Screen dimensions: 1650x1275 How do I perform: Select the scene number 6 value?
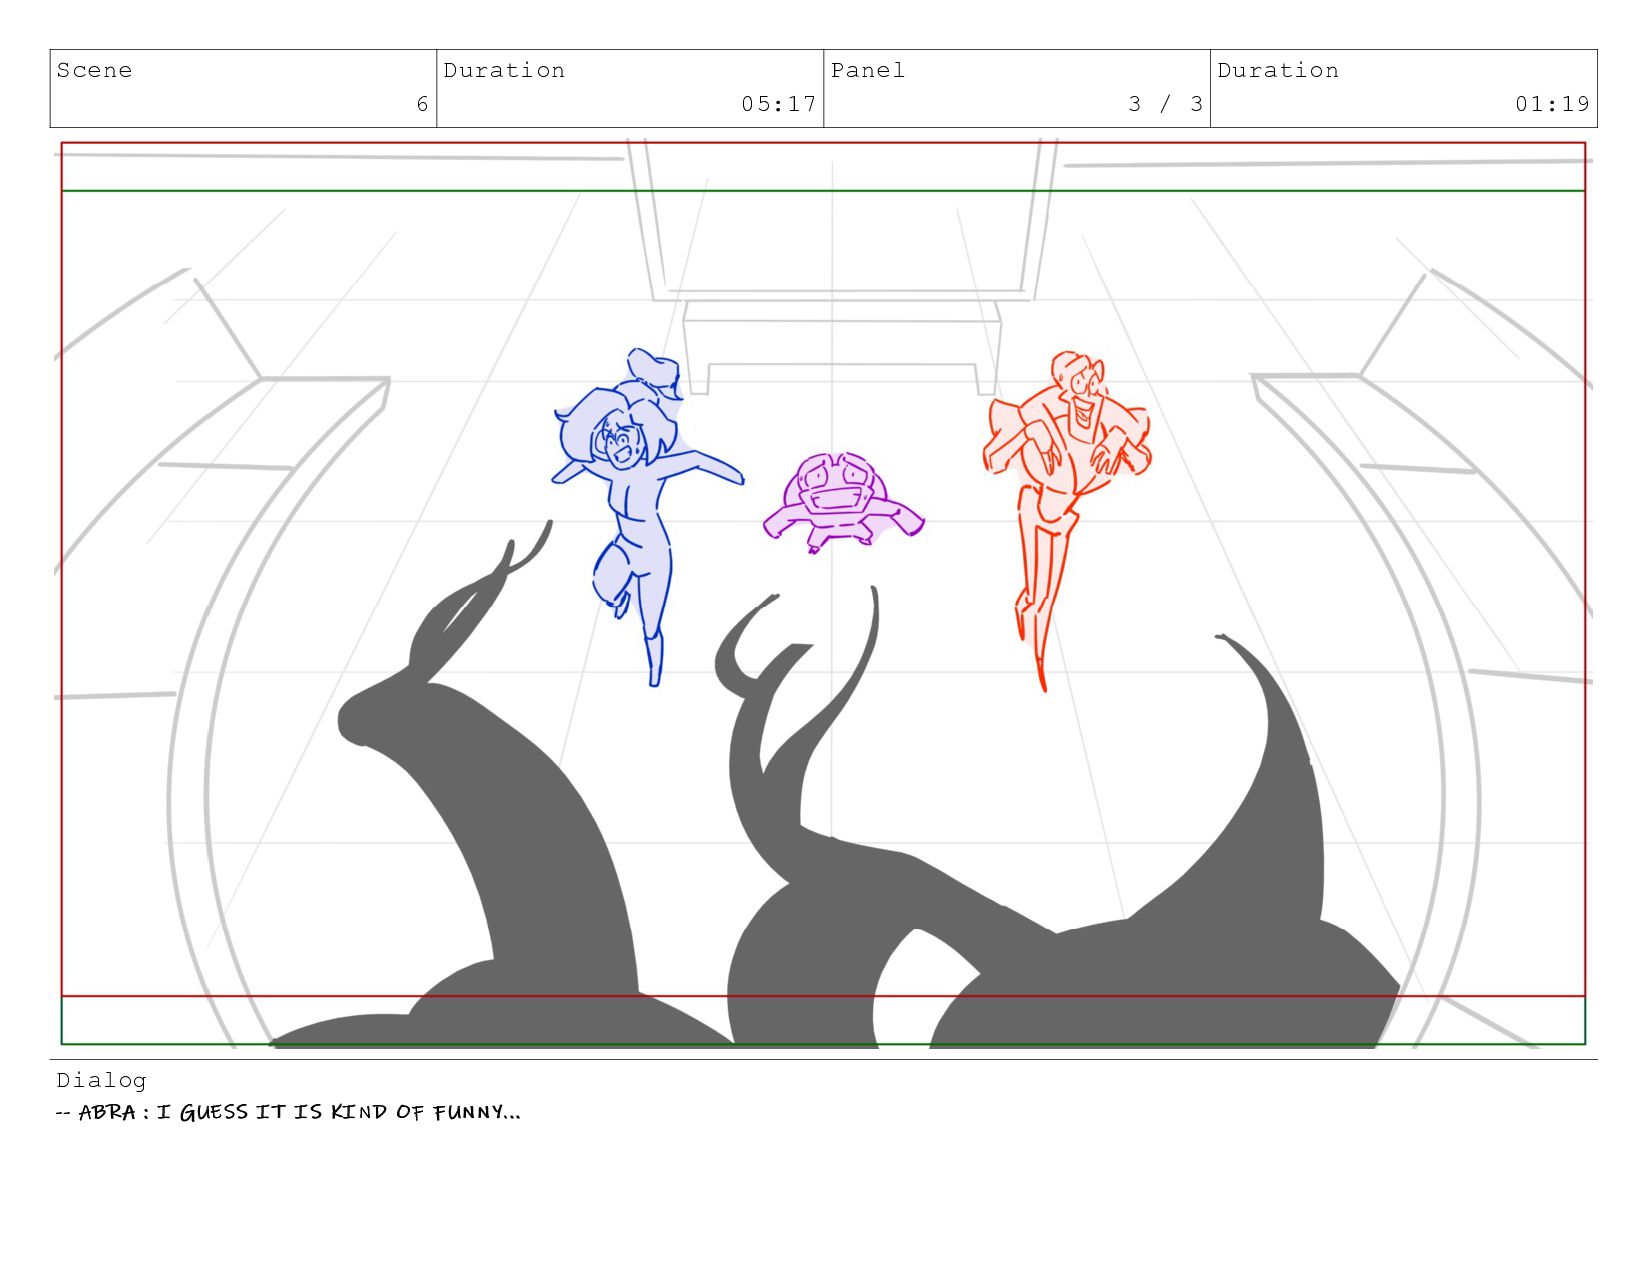point(423,104)
